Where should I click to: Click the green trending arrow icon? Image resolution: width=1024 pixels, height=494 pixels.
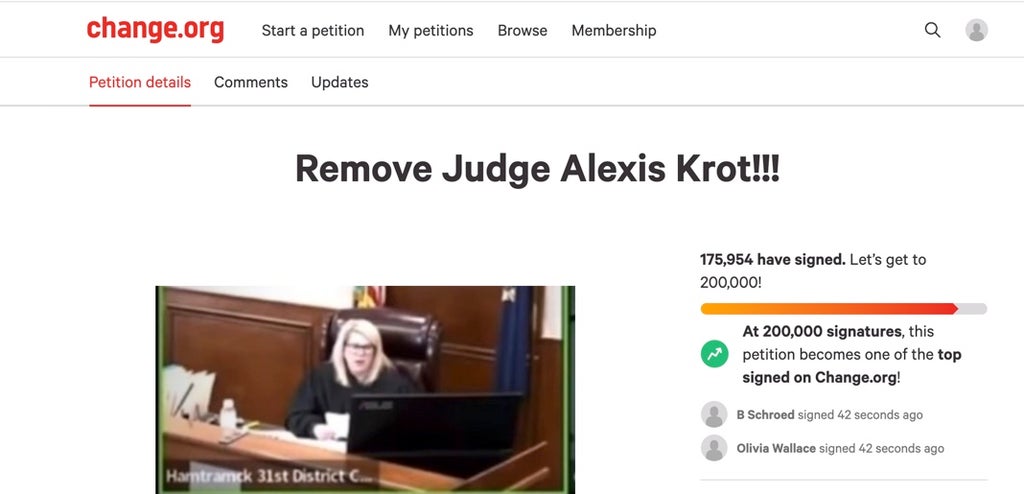point(714,354)
